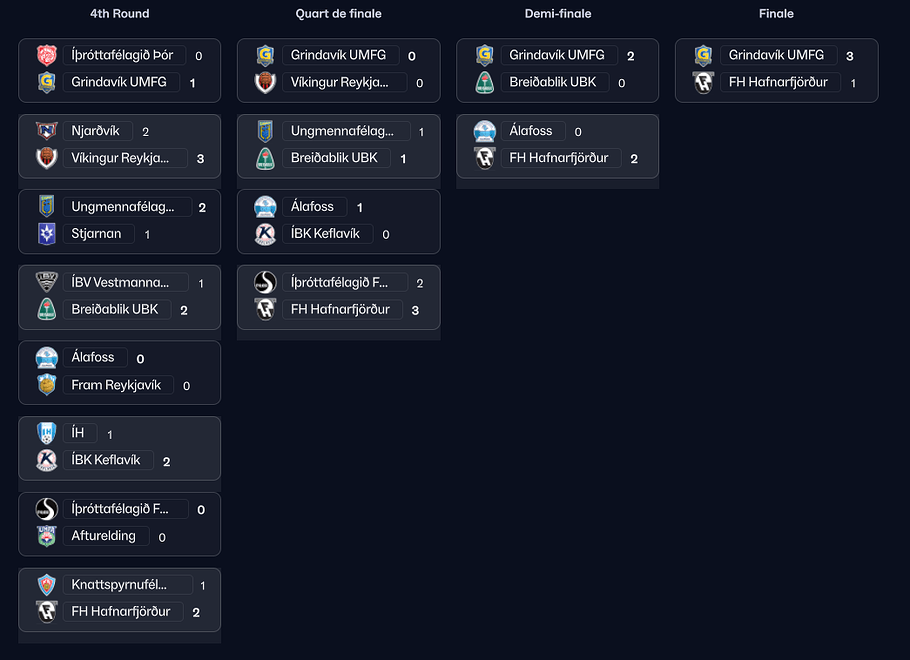Click the Íþróttafélagið Þór club logo

tap(47, 56)
